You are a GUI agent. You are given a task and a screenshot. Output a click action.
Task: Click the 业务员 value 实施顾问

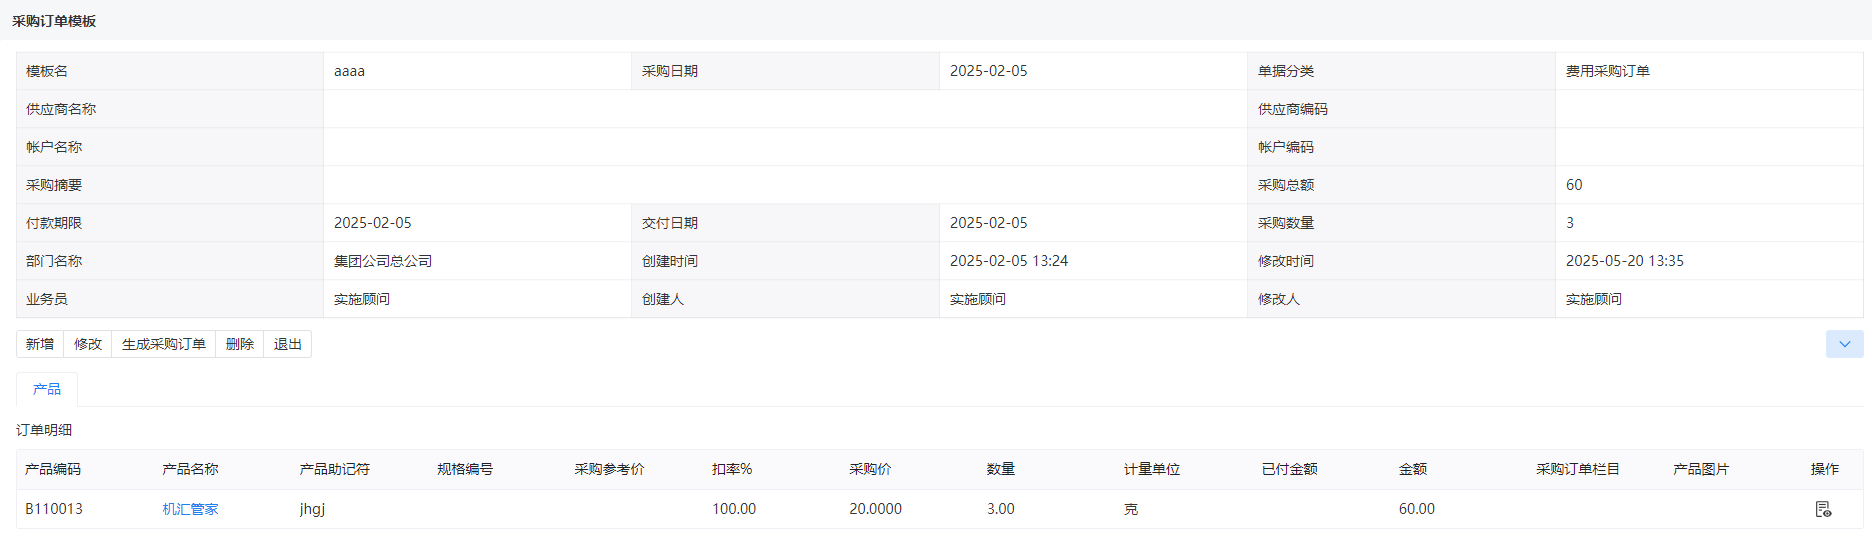pyautogui.click(x=362, y=299)
